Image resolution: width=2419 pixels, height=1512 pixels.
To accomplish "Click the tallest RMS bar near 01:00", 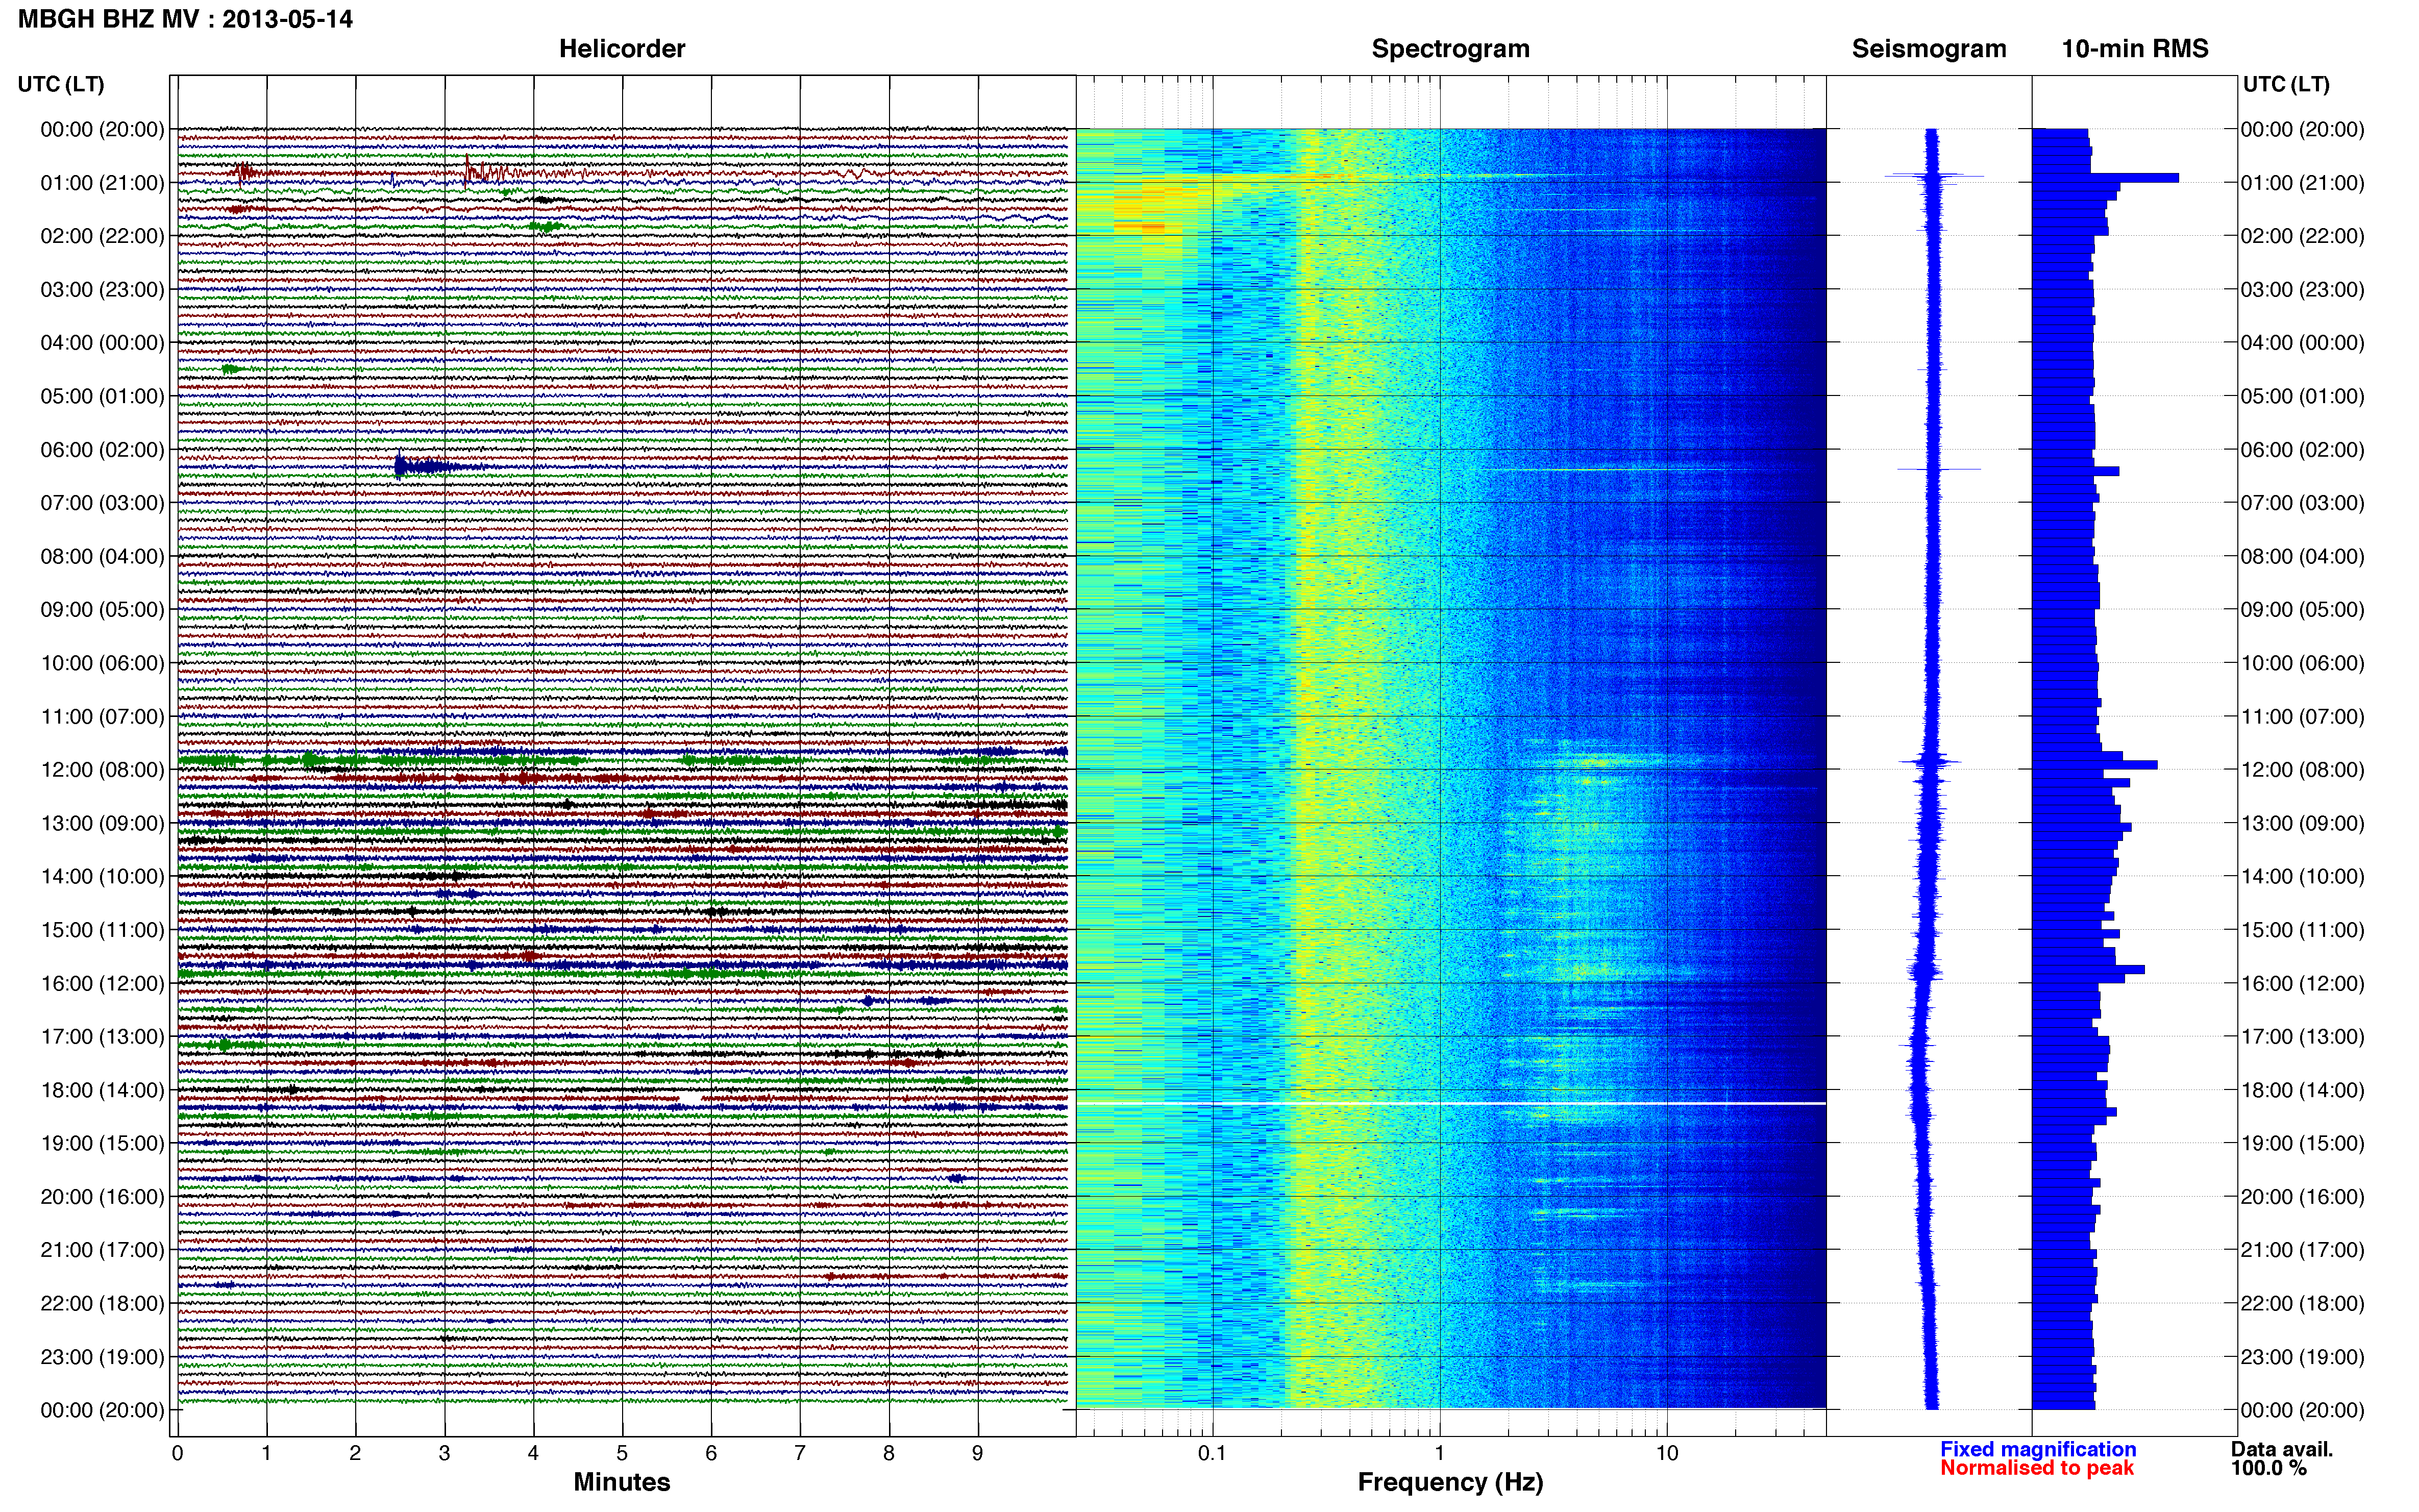I will pyautogui.click(x=2105, y=178).
